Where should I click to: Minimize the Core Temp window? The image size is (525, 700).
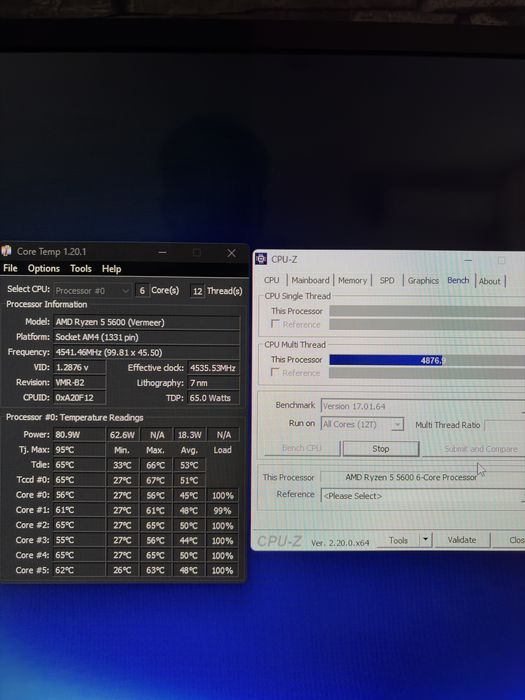coord(162,253)
